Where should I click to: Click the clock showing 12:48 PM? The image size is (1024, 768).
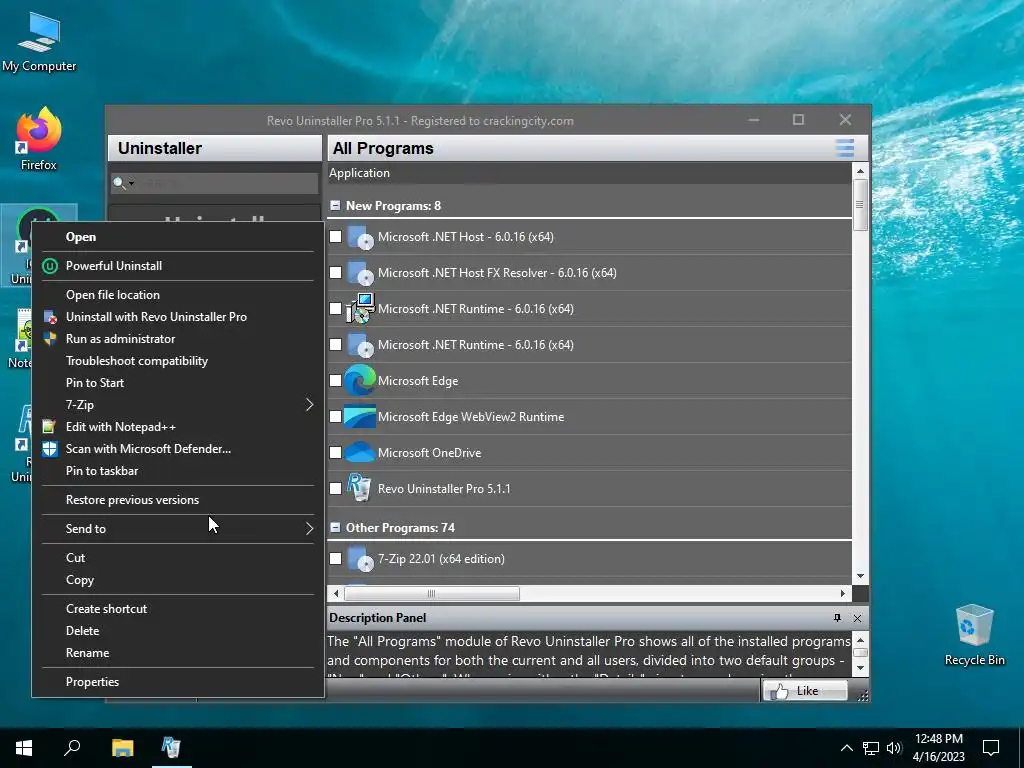tap(938, 739)
